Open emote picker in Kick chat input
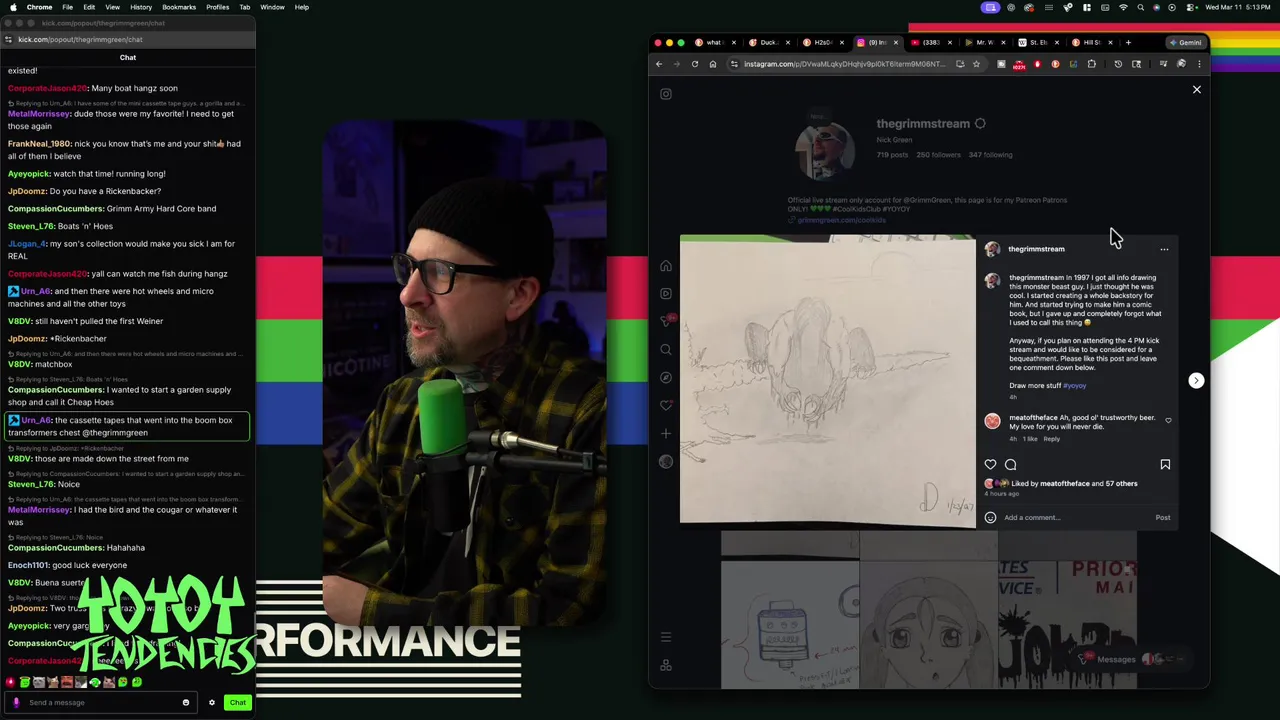1280x720 pixels. 185,703
